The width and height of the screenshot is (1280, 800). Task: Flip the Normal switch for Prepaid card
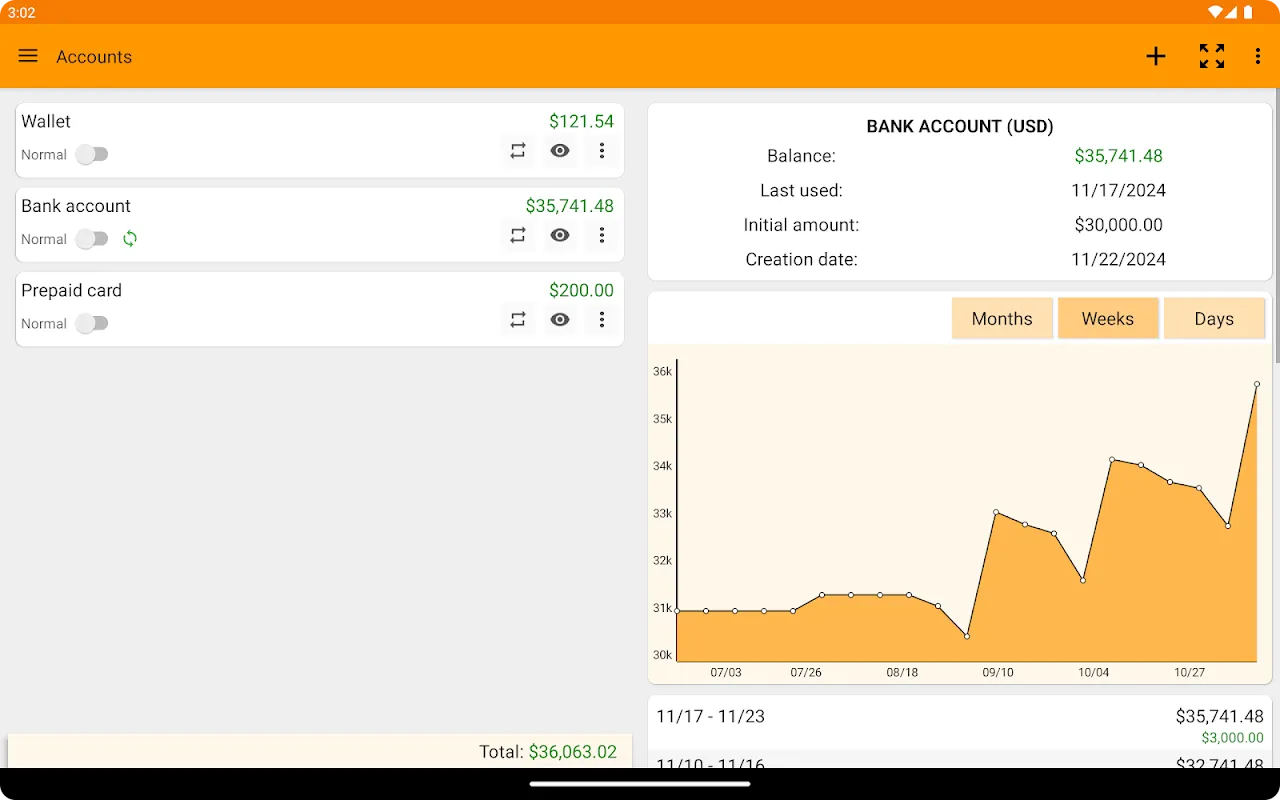(x=92, y=324)
